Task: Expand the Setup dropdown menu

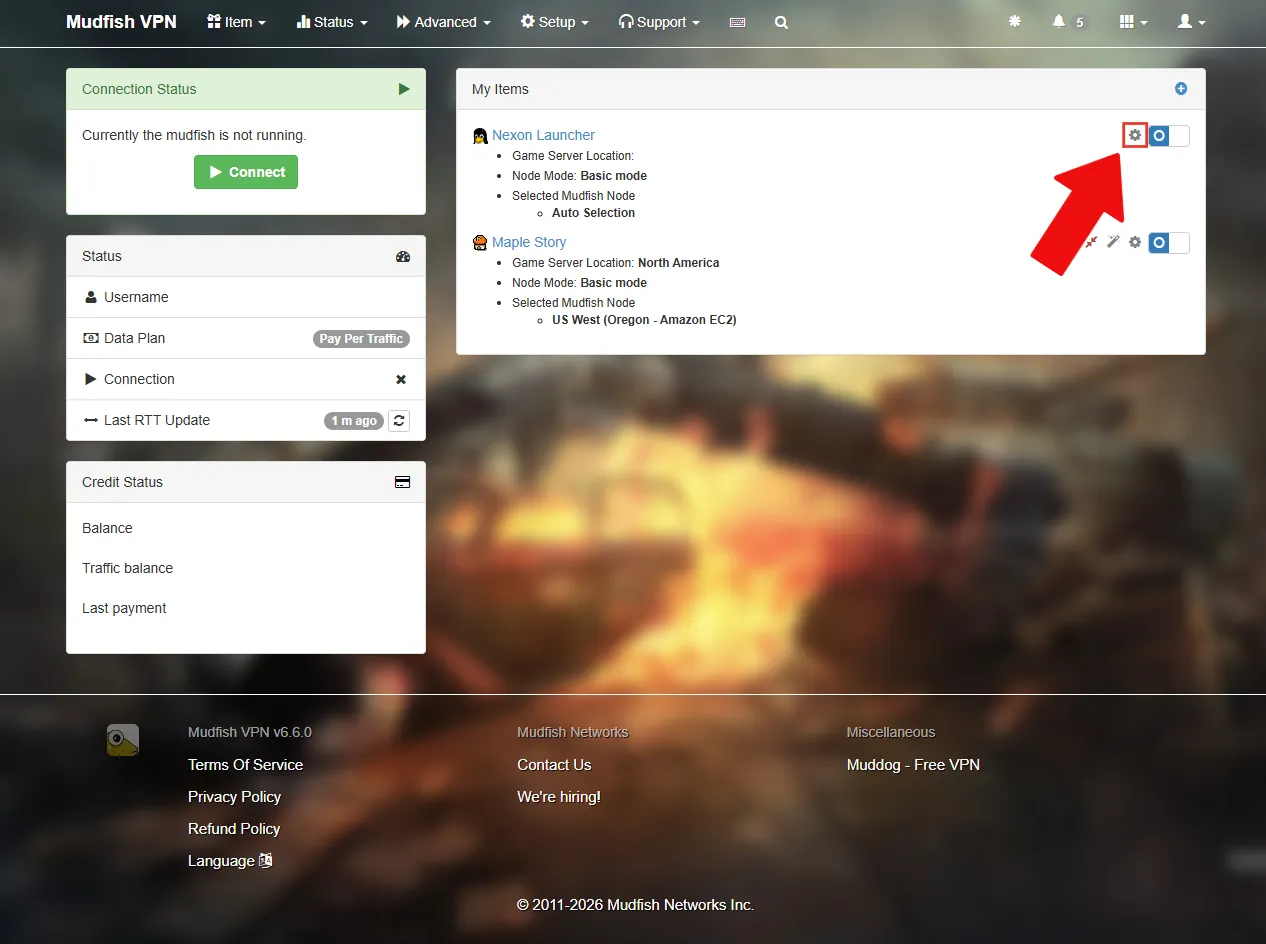Action: (x=554, y=22)
